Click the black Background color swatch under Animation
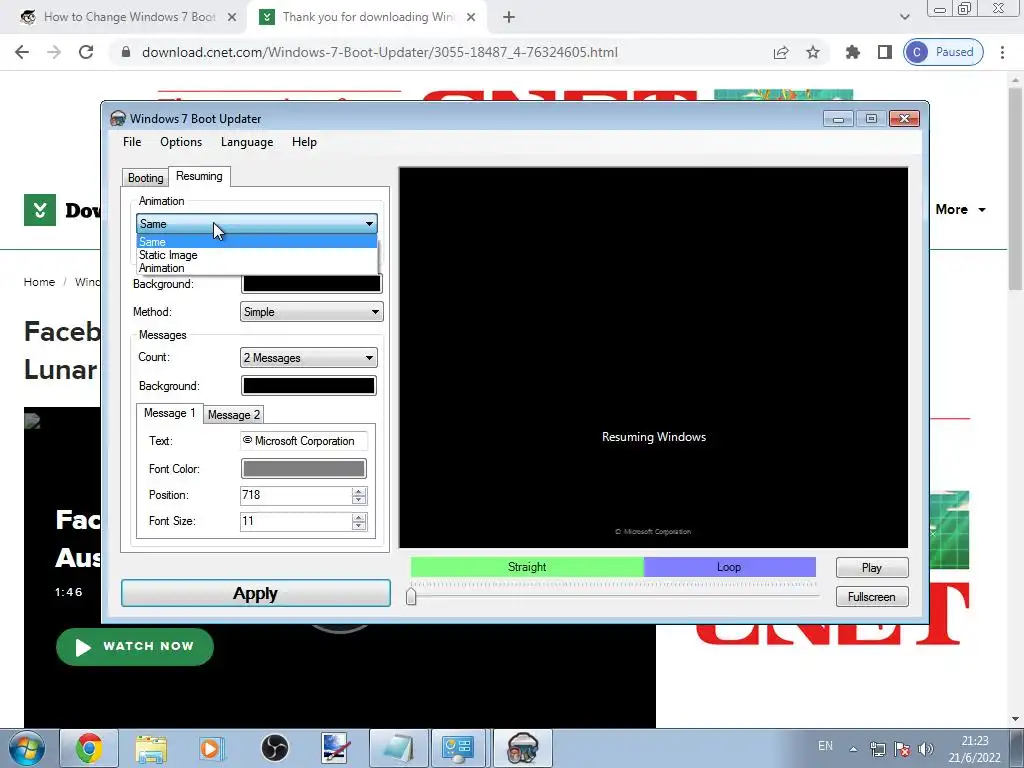This screenshot has width=1024, height=768. pyautogui.click(x=312, y=283)
